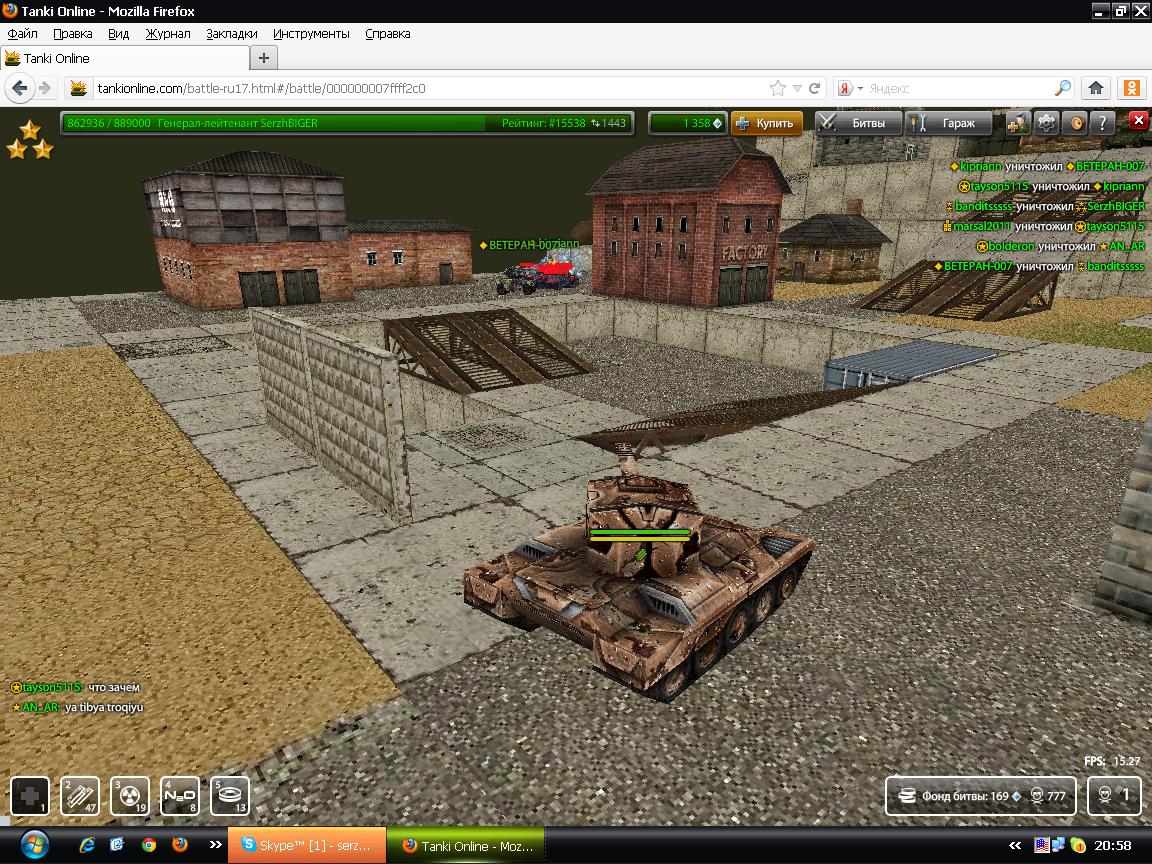
Task: Open the Правка menu
Action: [x=73, y=34]
